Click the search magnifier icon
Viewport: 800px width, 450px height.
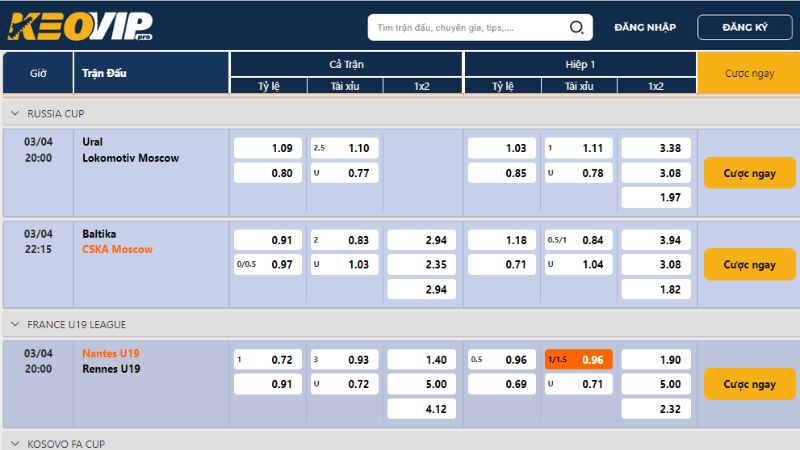point(577,28)
